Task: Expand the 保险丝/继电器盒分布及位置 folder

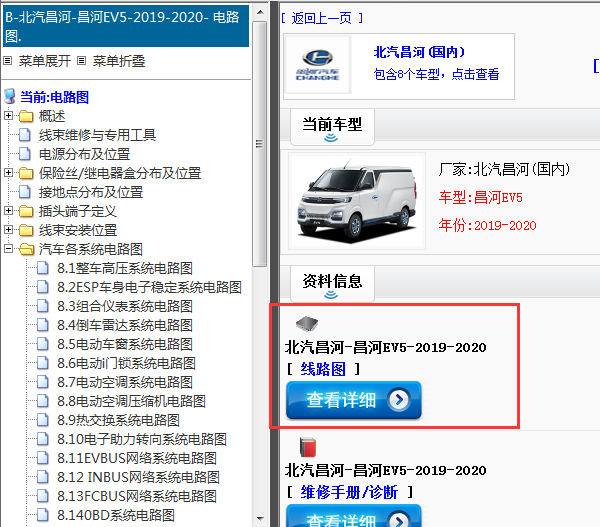Action: point(8,173)
